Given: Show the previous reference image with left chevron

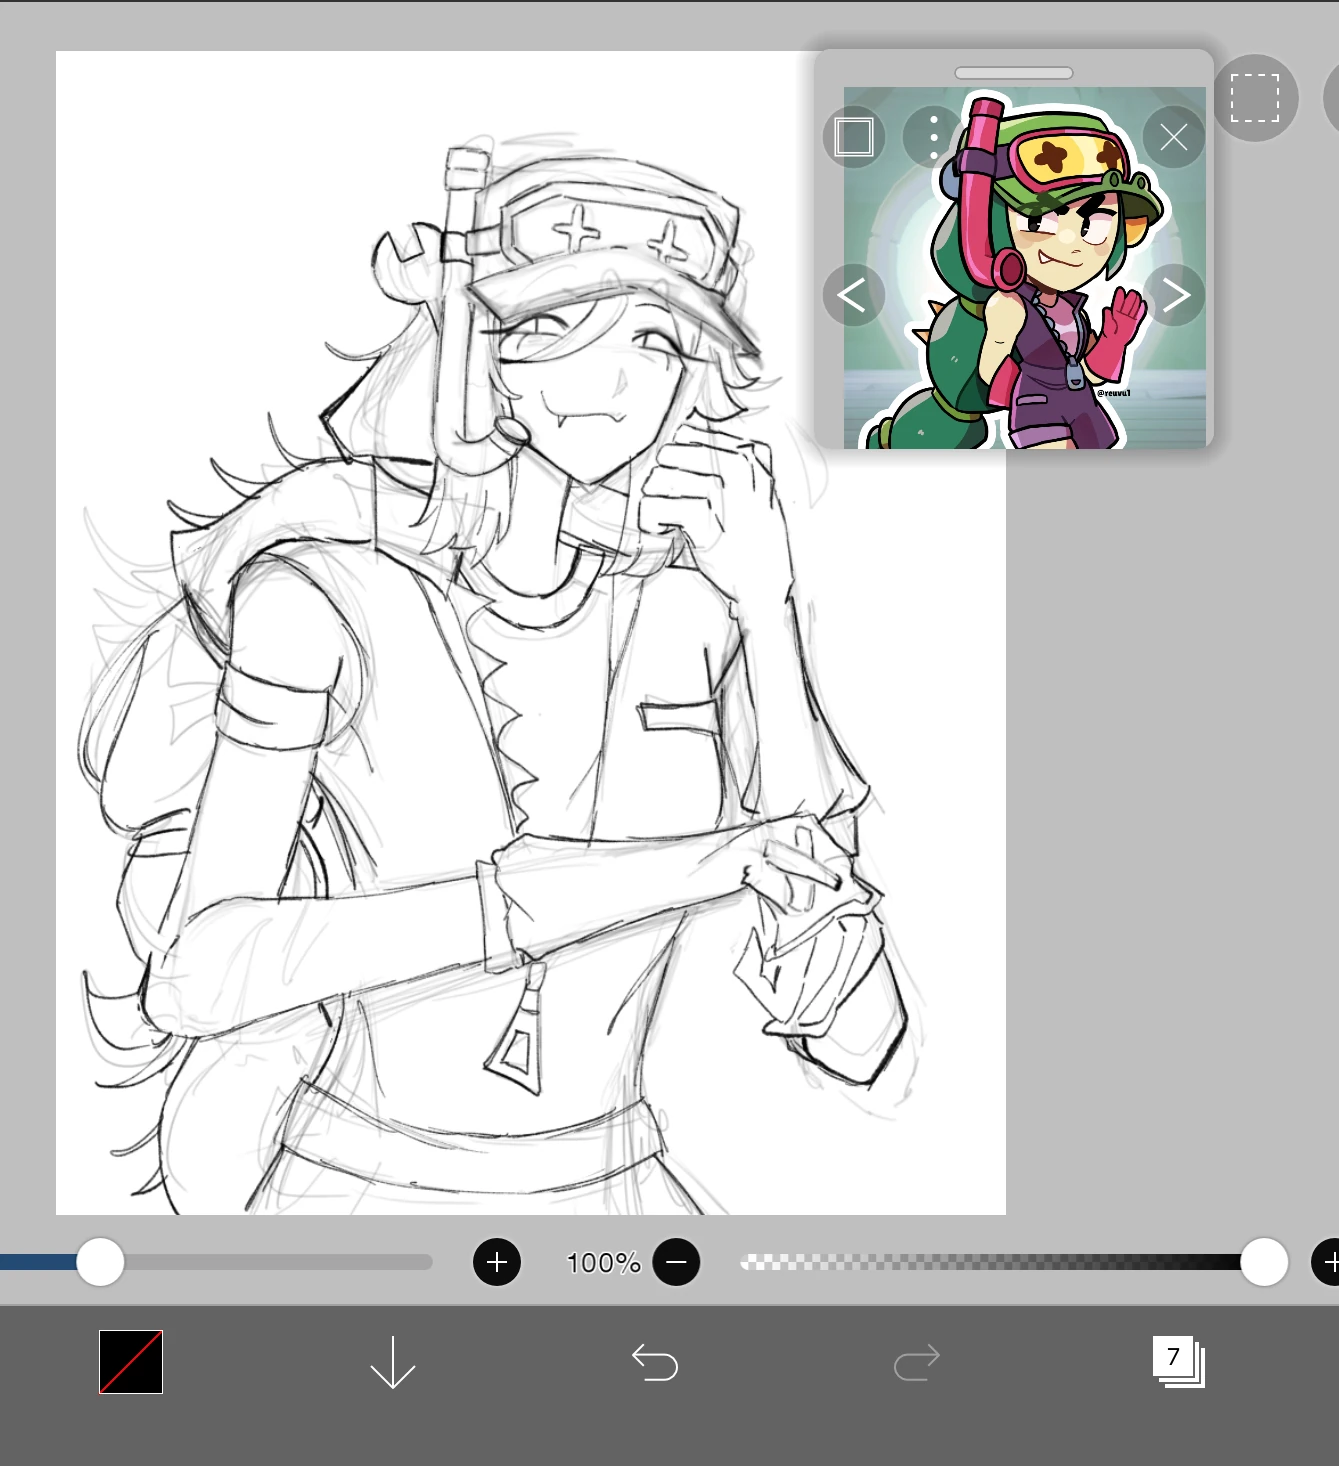Looking at the screenshot, I should (x=853, y=295).
